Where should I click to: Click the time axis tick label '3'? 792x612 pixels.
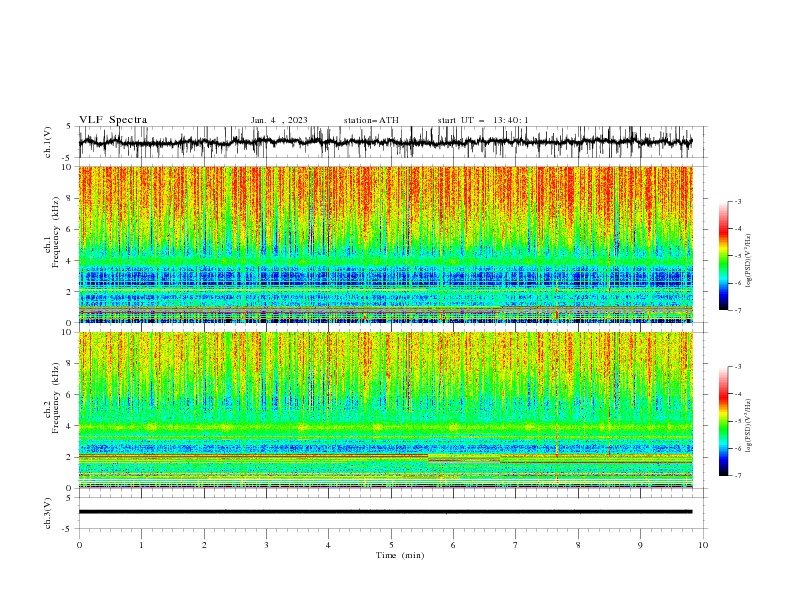[266, 545]
